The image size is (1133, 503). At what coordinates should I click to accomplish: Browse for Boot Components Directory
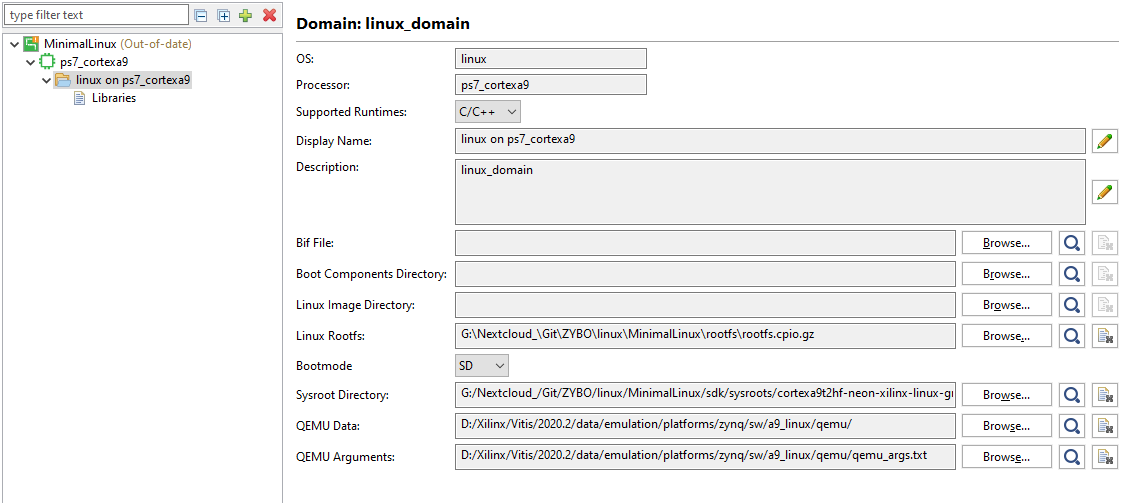coord(1007,275)
